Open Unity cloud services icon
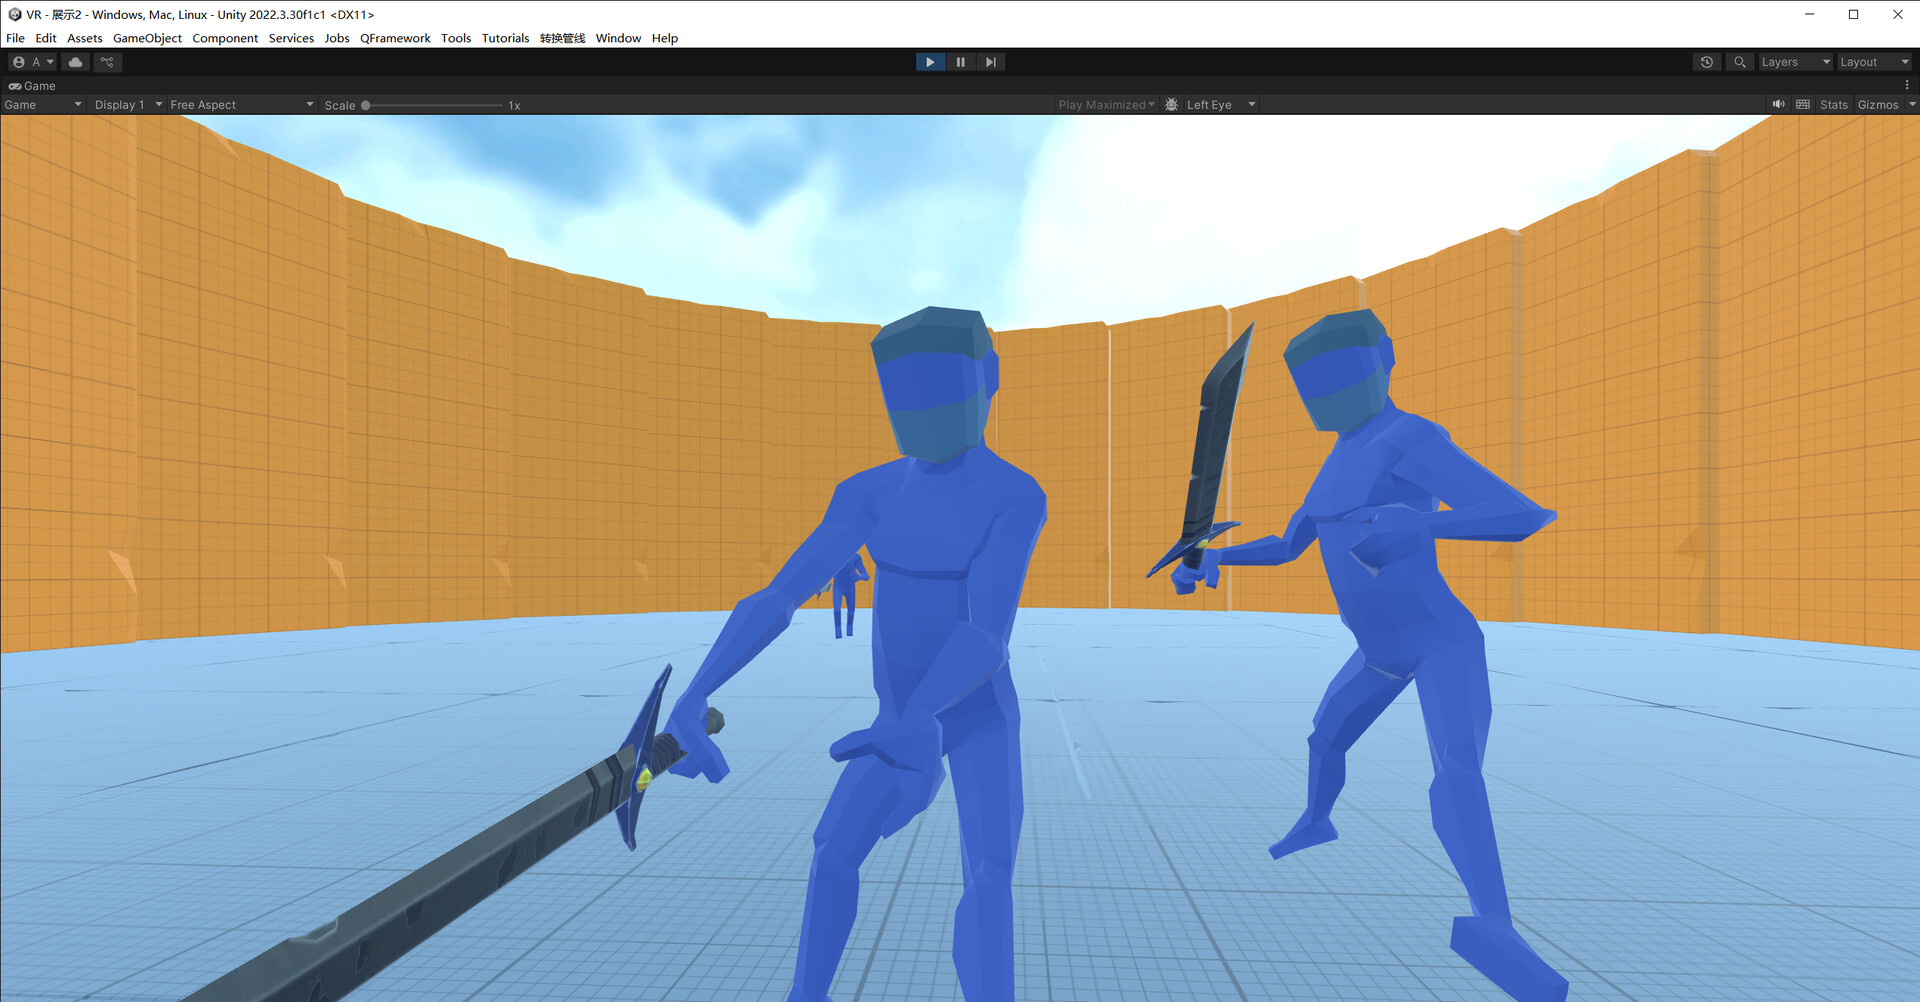1920x1002 pixels. [x=76, y=62]
